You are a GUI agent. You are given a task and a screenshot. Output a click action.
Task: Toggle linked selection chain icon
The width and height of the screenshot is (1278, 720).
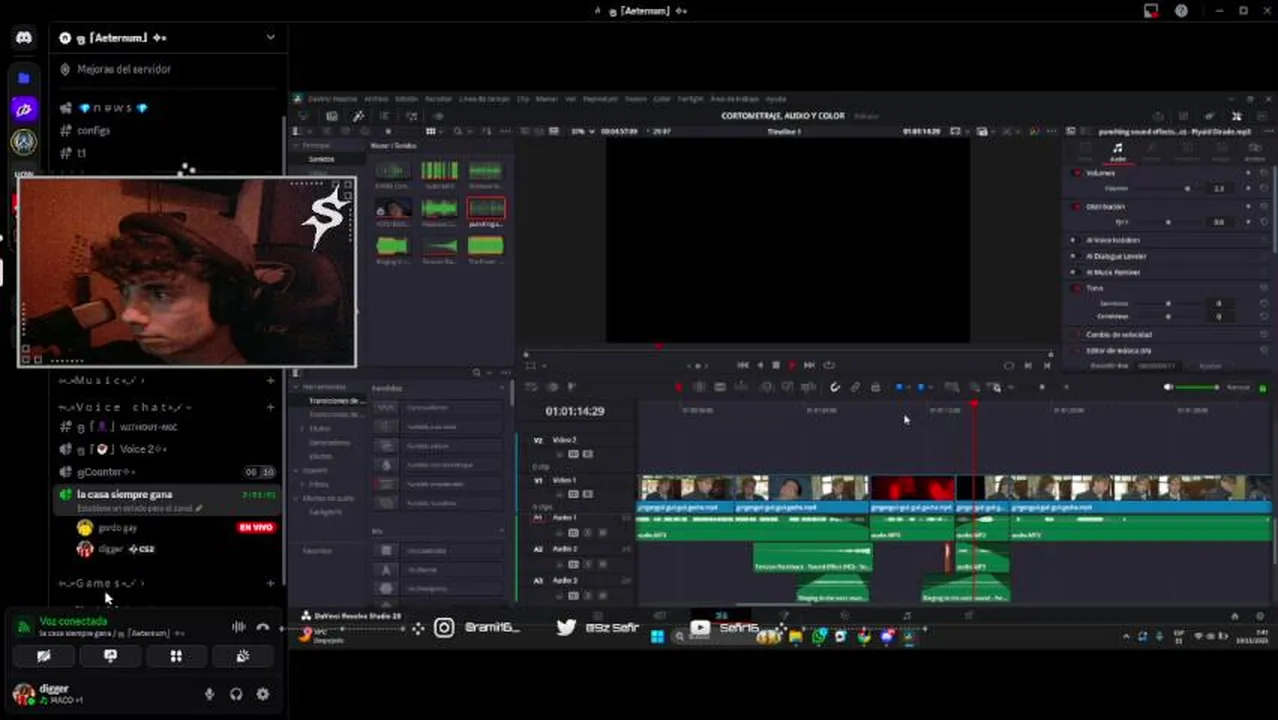855,388
